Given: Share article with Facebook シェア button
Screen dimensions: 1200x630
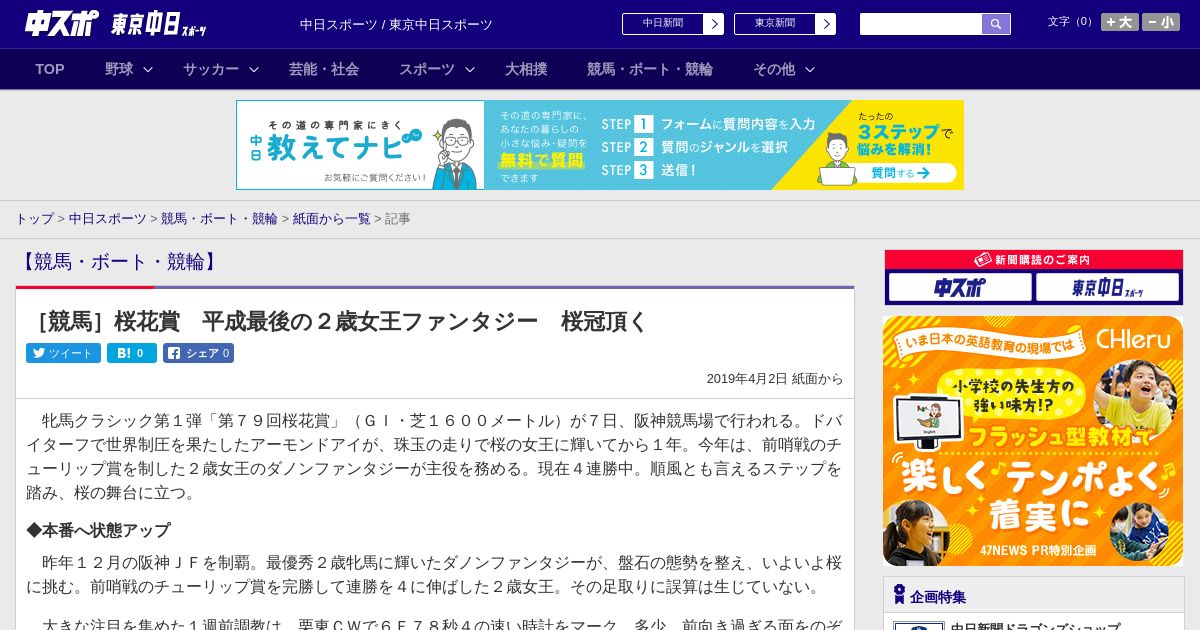Looking at the screenshot, I should pyautogui.click(x=198, y=353).
